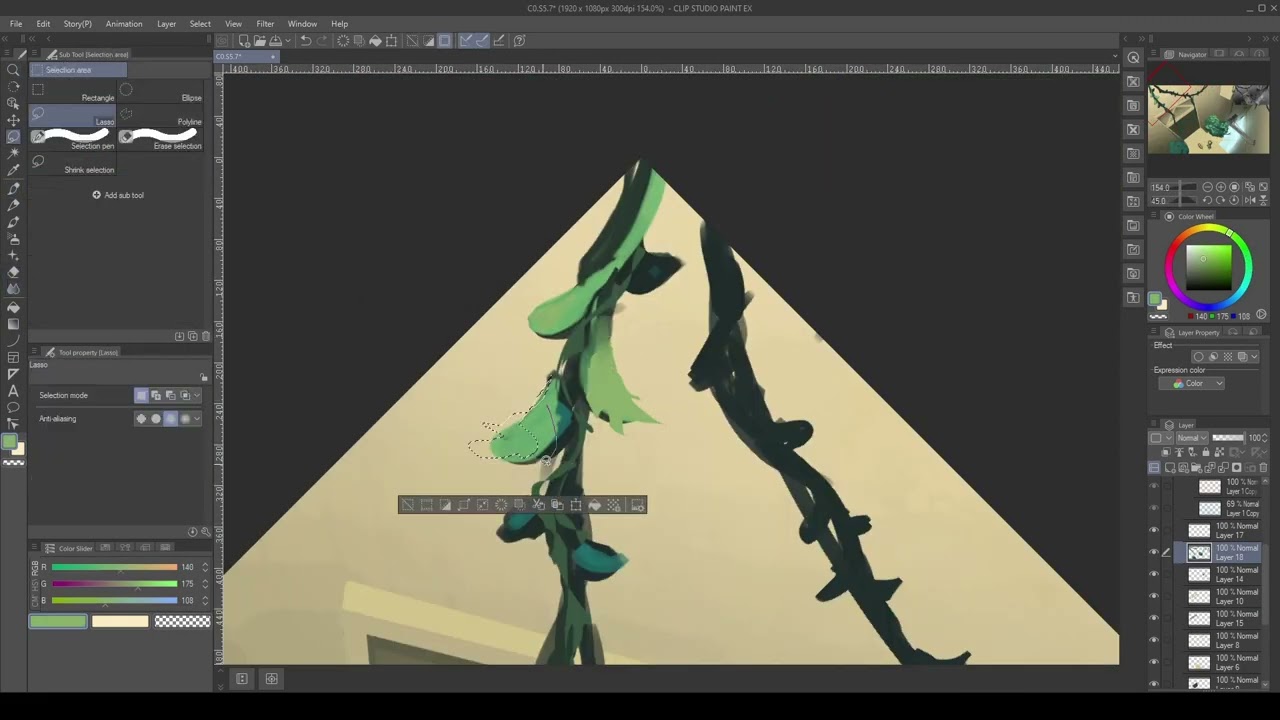
Task: Choose the Selection pen sub tool
Action: point(73,138)
